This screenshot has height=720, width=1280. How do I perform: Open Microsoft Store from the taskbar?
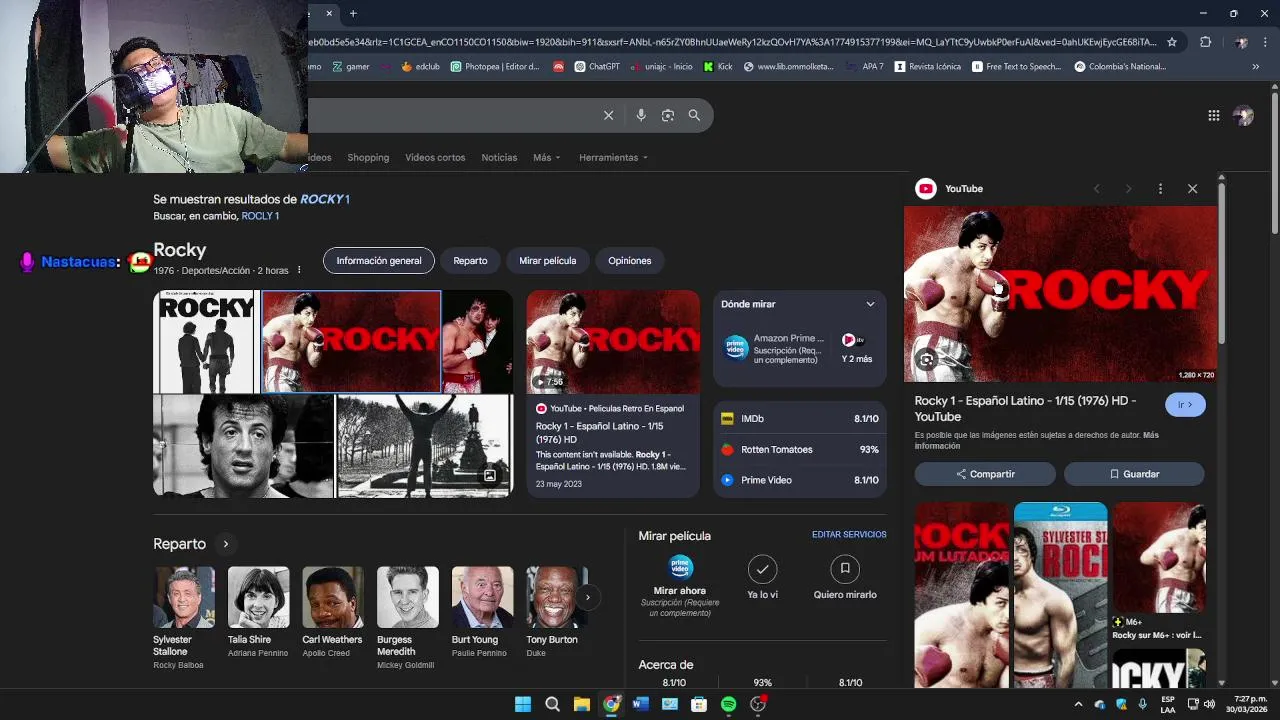point(699,704)
